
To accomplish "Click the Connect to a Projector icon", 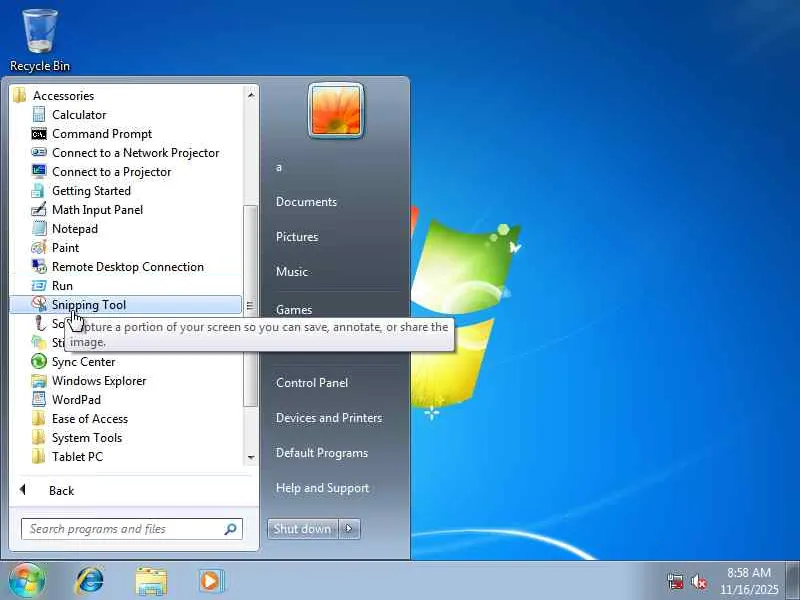I will pyautogui.click(x=39, y=171).
